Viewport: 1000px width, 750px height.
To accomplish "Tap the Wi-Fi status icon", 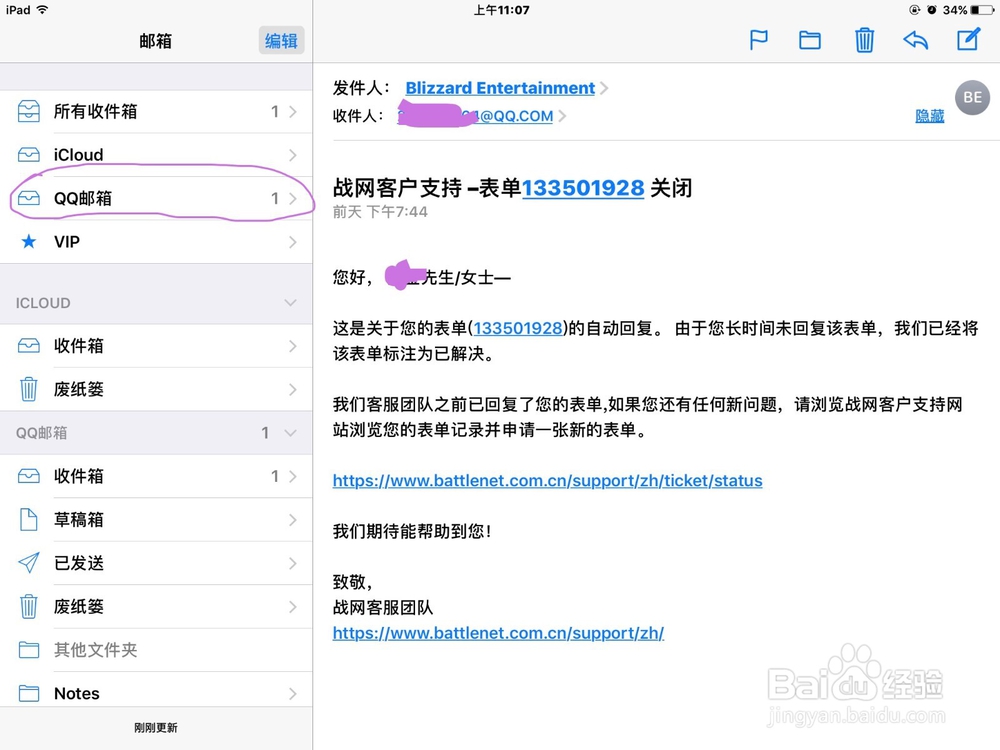I will click(x=43, y=10).
